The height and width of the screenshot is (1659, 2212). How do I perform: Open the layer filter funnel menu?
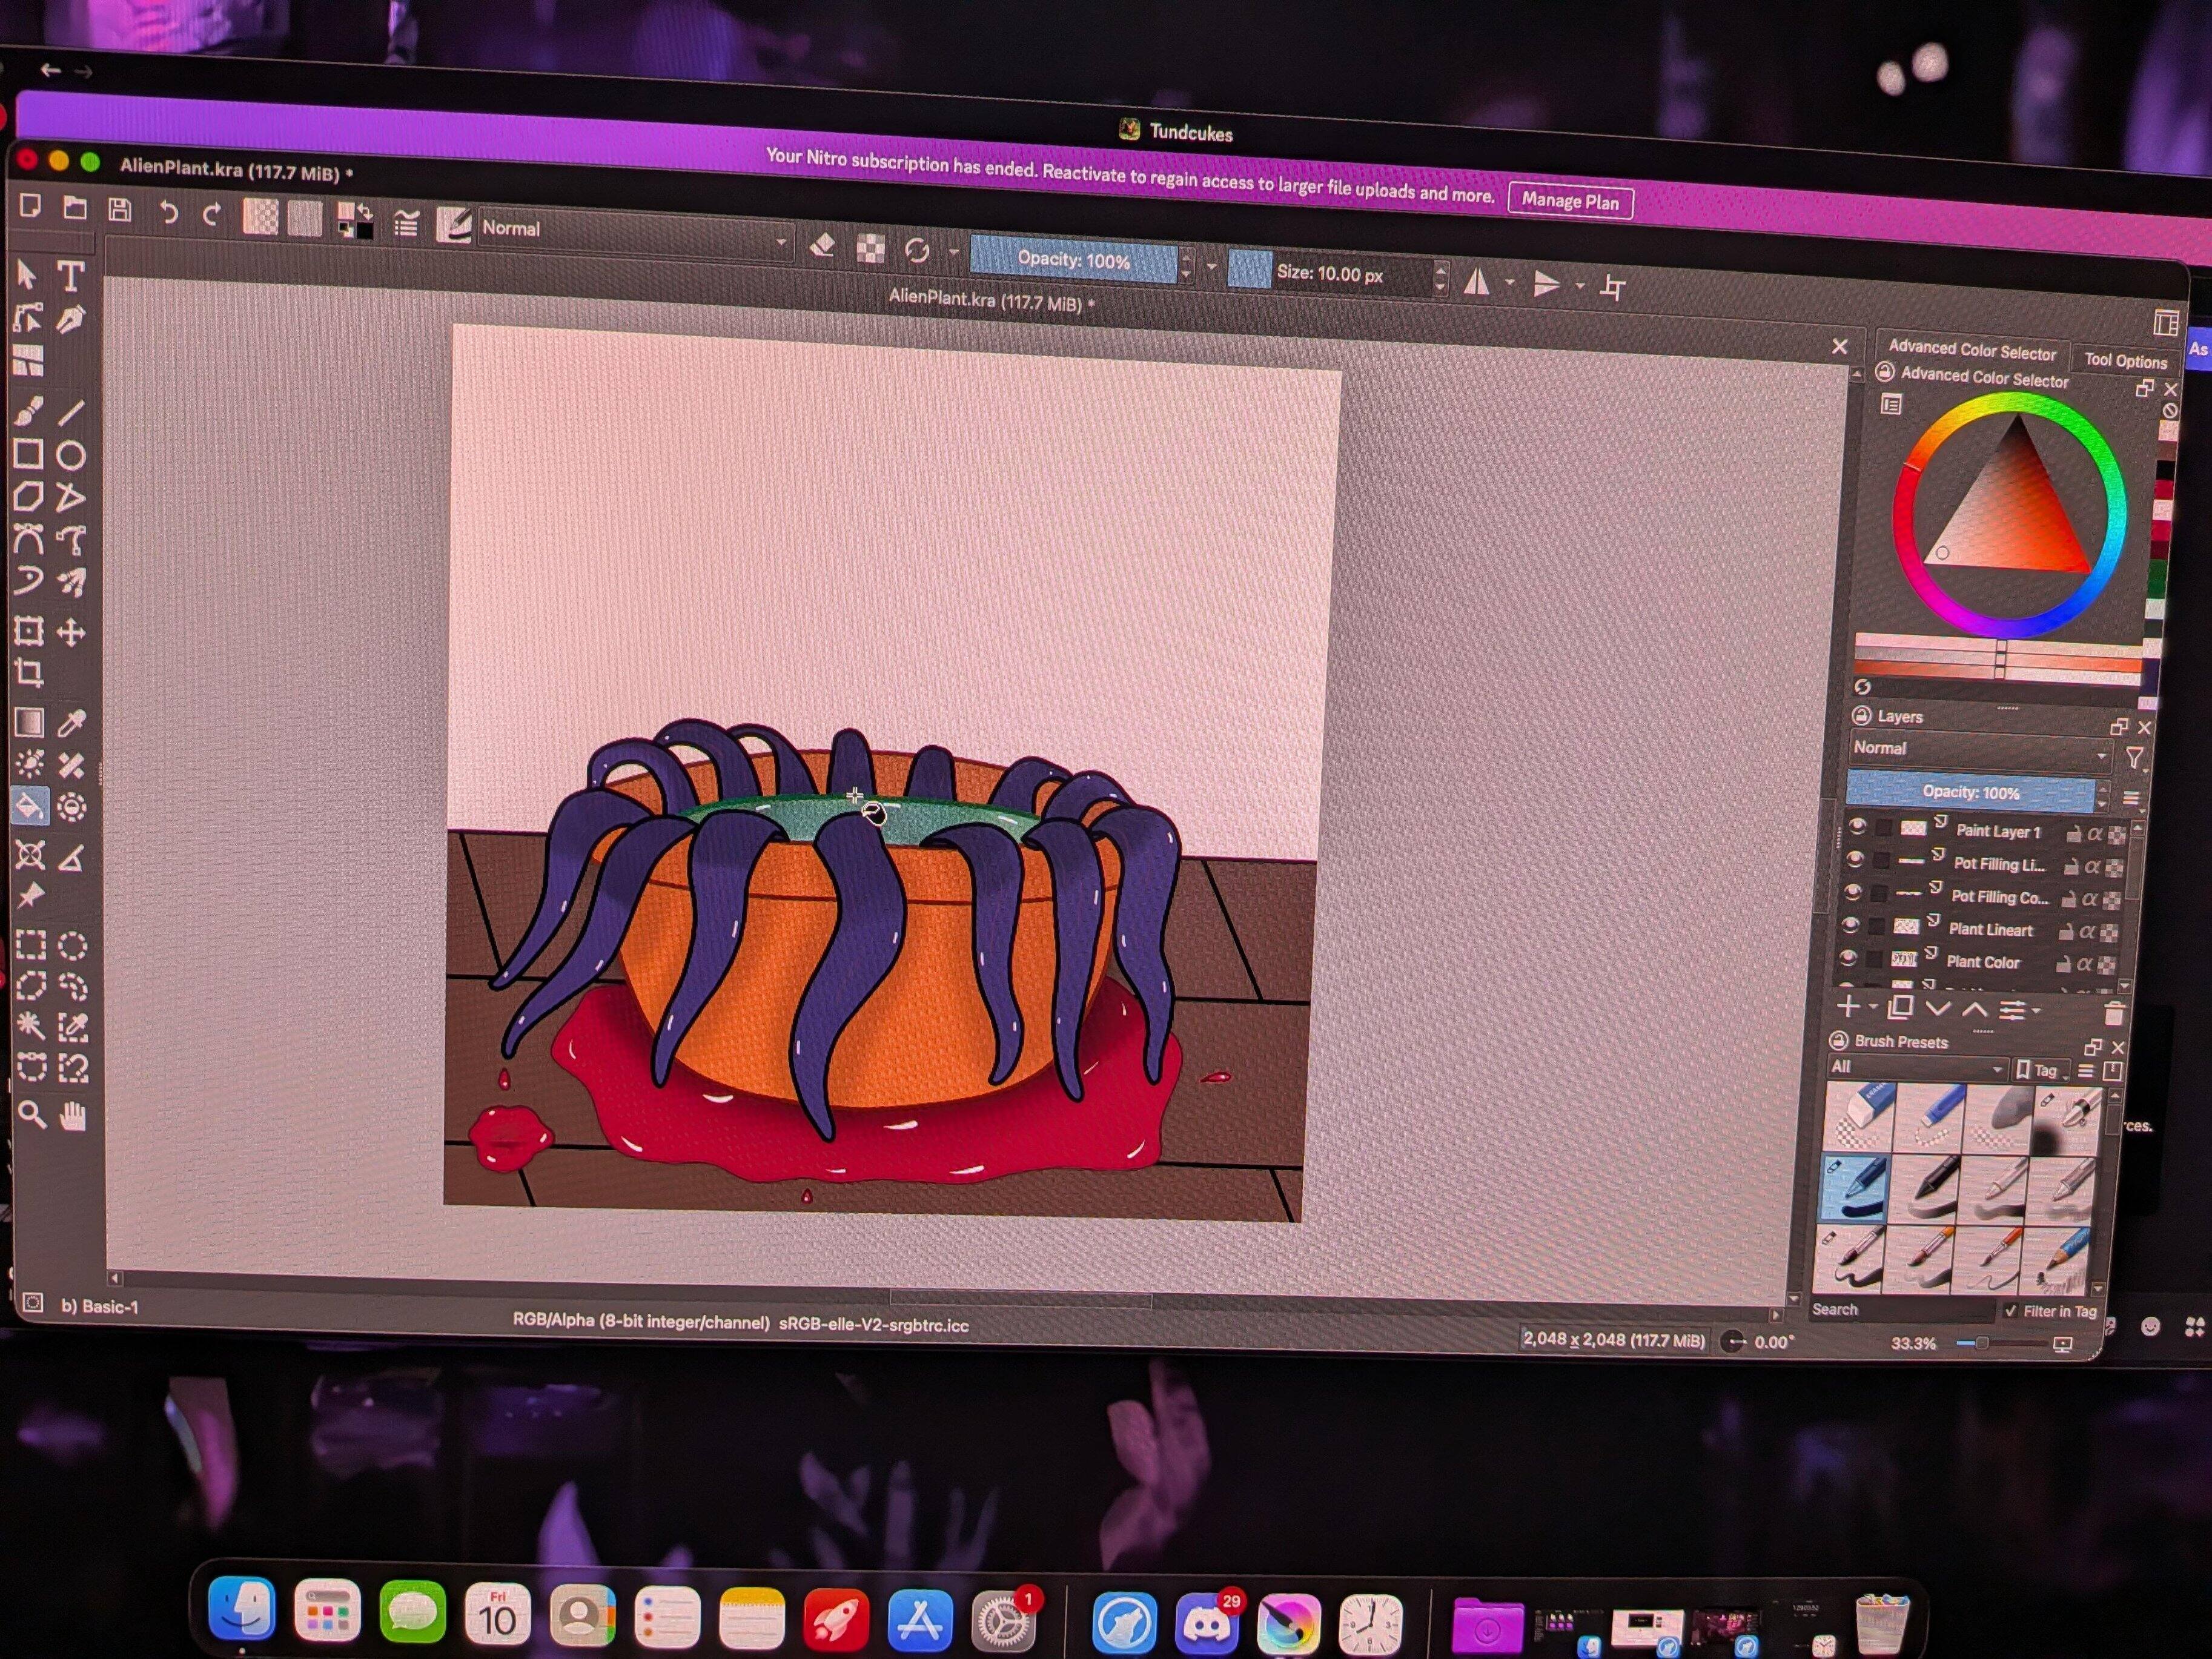(2134, 758)
